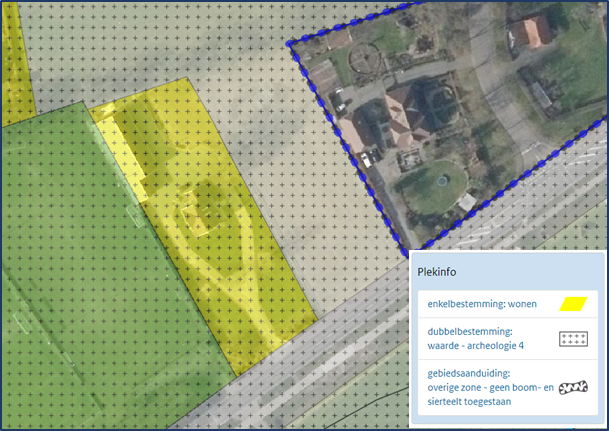The image size is (609, 431).
Task: Click the Plekinfo panel heading
Action: (437, 272)
